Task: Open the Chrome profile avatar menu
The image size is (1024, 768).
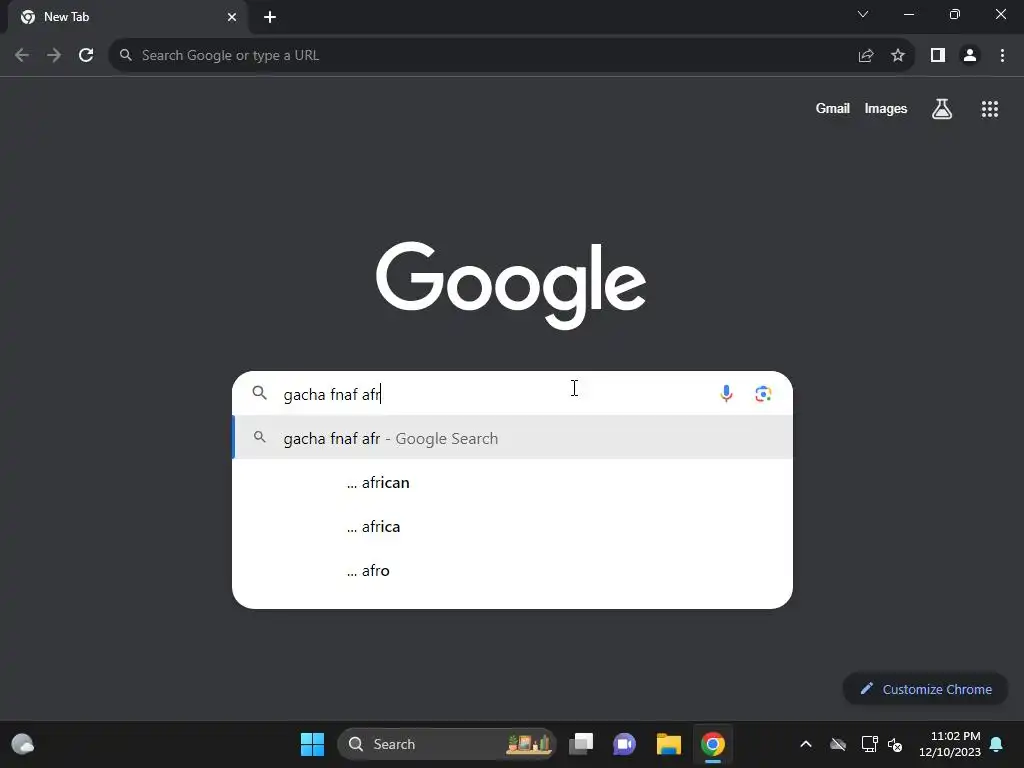Action: [970, 56]
